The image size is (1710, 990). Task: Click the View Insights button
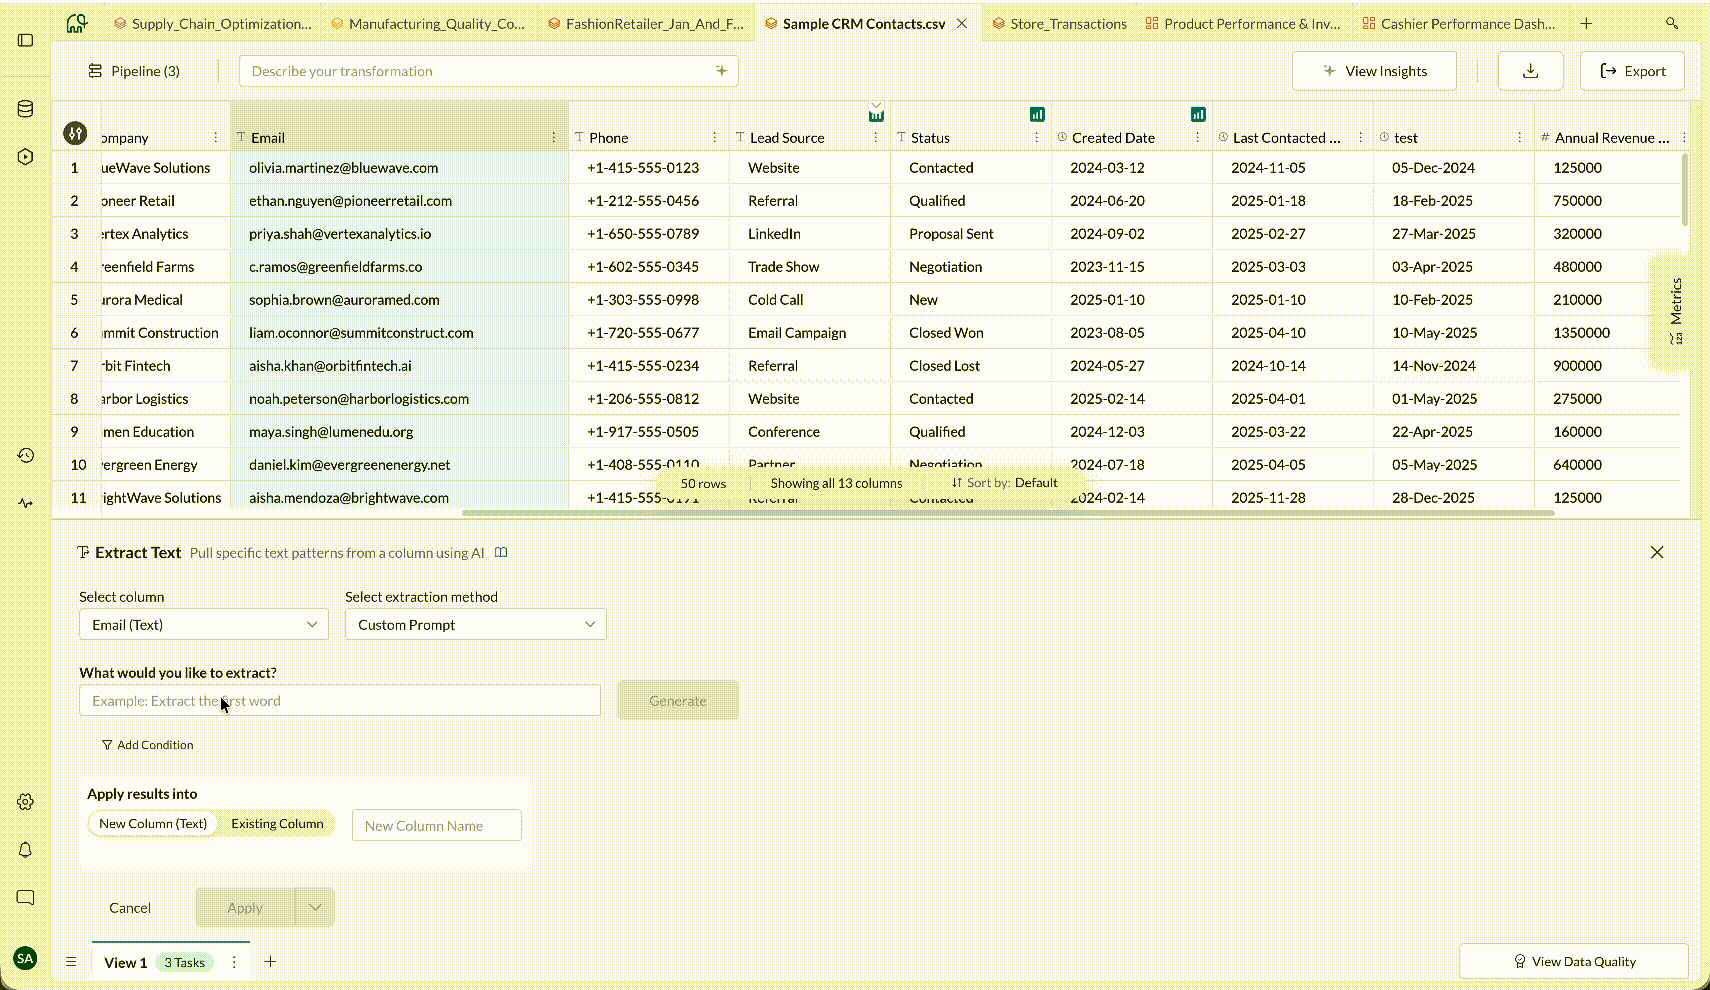click(1374, 71)
